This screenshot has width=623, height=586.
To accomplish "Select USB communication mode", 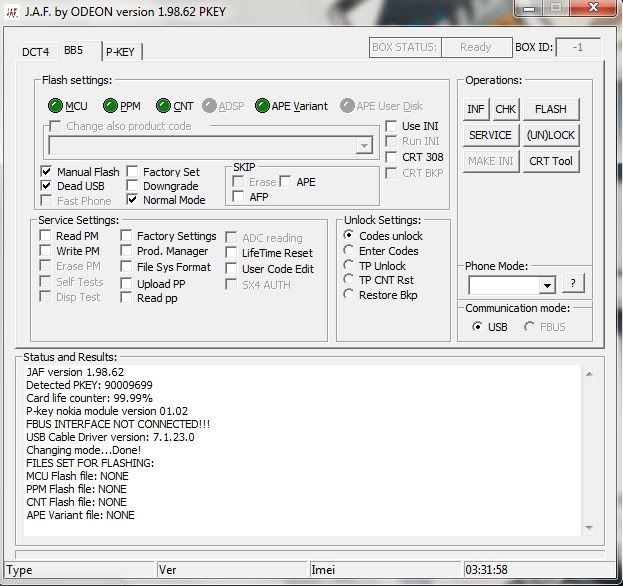I will (477, 327).
